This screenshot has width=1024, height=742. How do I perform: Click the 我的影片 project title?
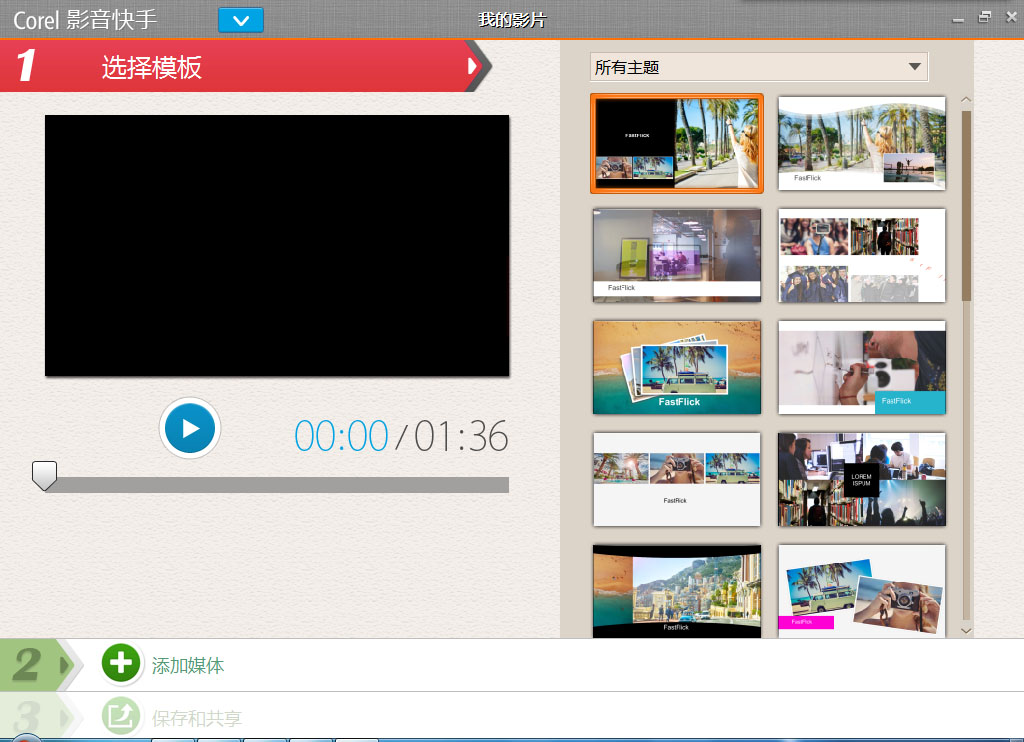pyautogui.click(x=511, y=20)
